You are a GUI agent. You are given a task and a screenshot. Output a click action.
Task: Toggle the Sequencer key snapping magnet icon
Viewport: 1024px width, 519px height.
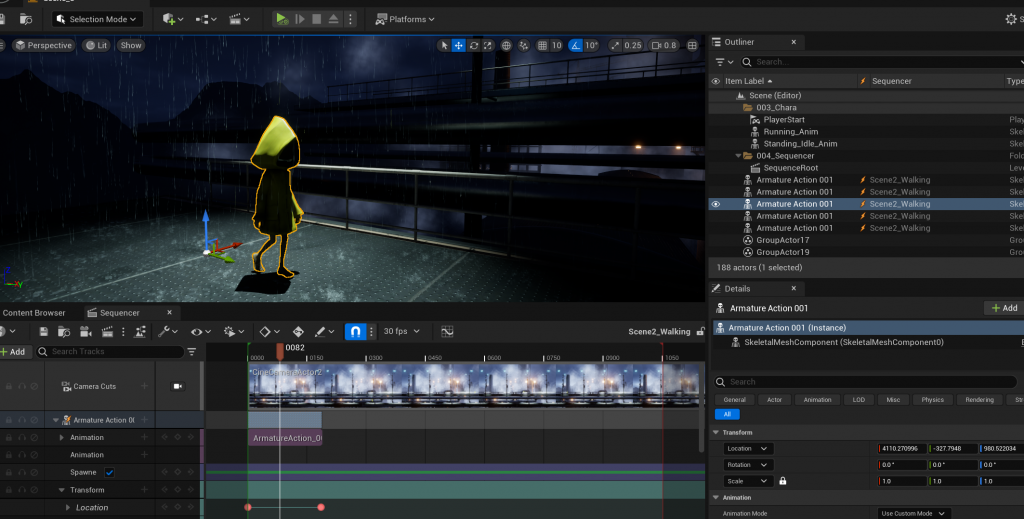355,331
